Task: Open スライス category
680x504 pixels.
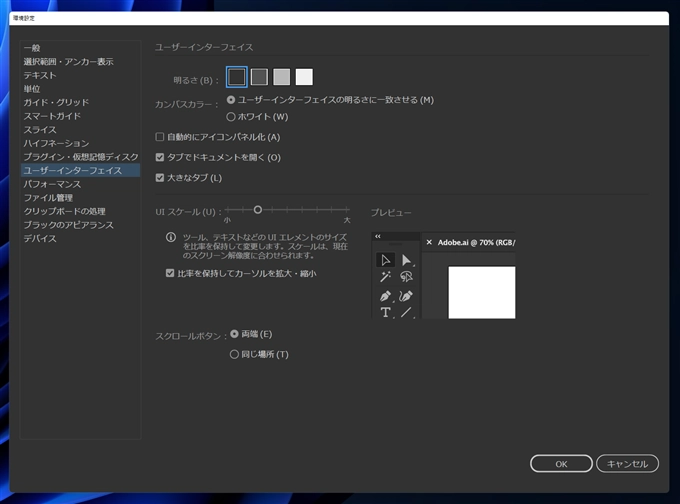Action: pyautogui.click(x=81, y=130)
